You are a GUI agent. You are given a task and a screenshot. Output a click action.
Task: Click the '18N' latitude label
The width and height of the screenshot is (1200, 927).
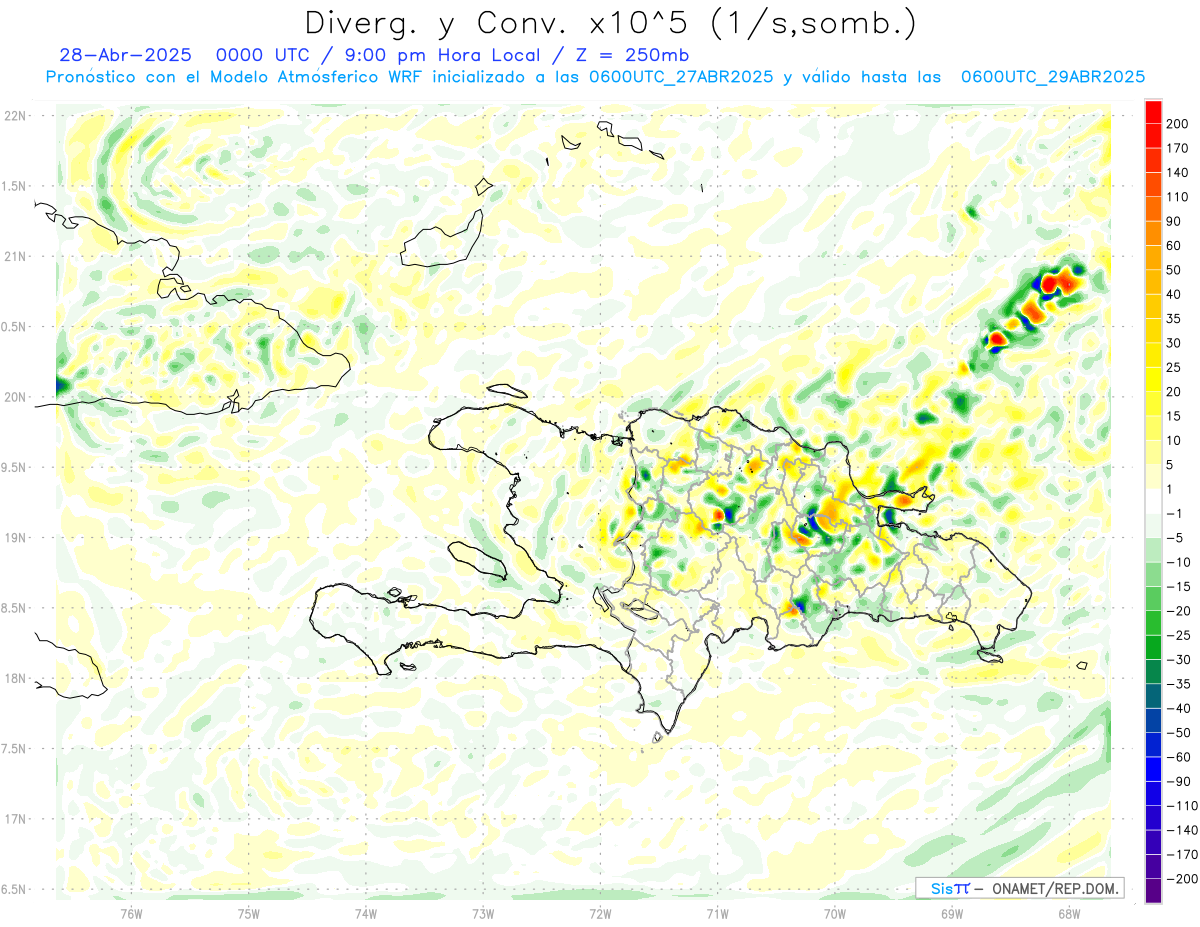tap(14, 678)
